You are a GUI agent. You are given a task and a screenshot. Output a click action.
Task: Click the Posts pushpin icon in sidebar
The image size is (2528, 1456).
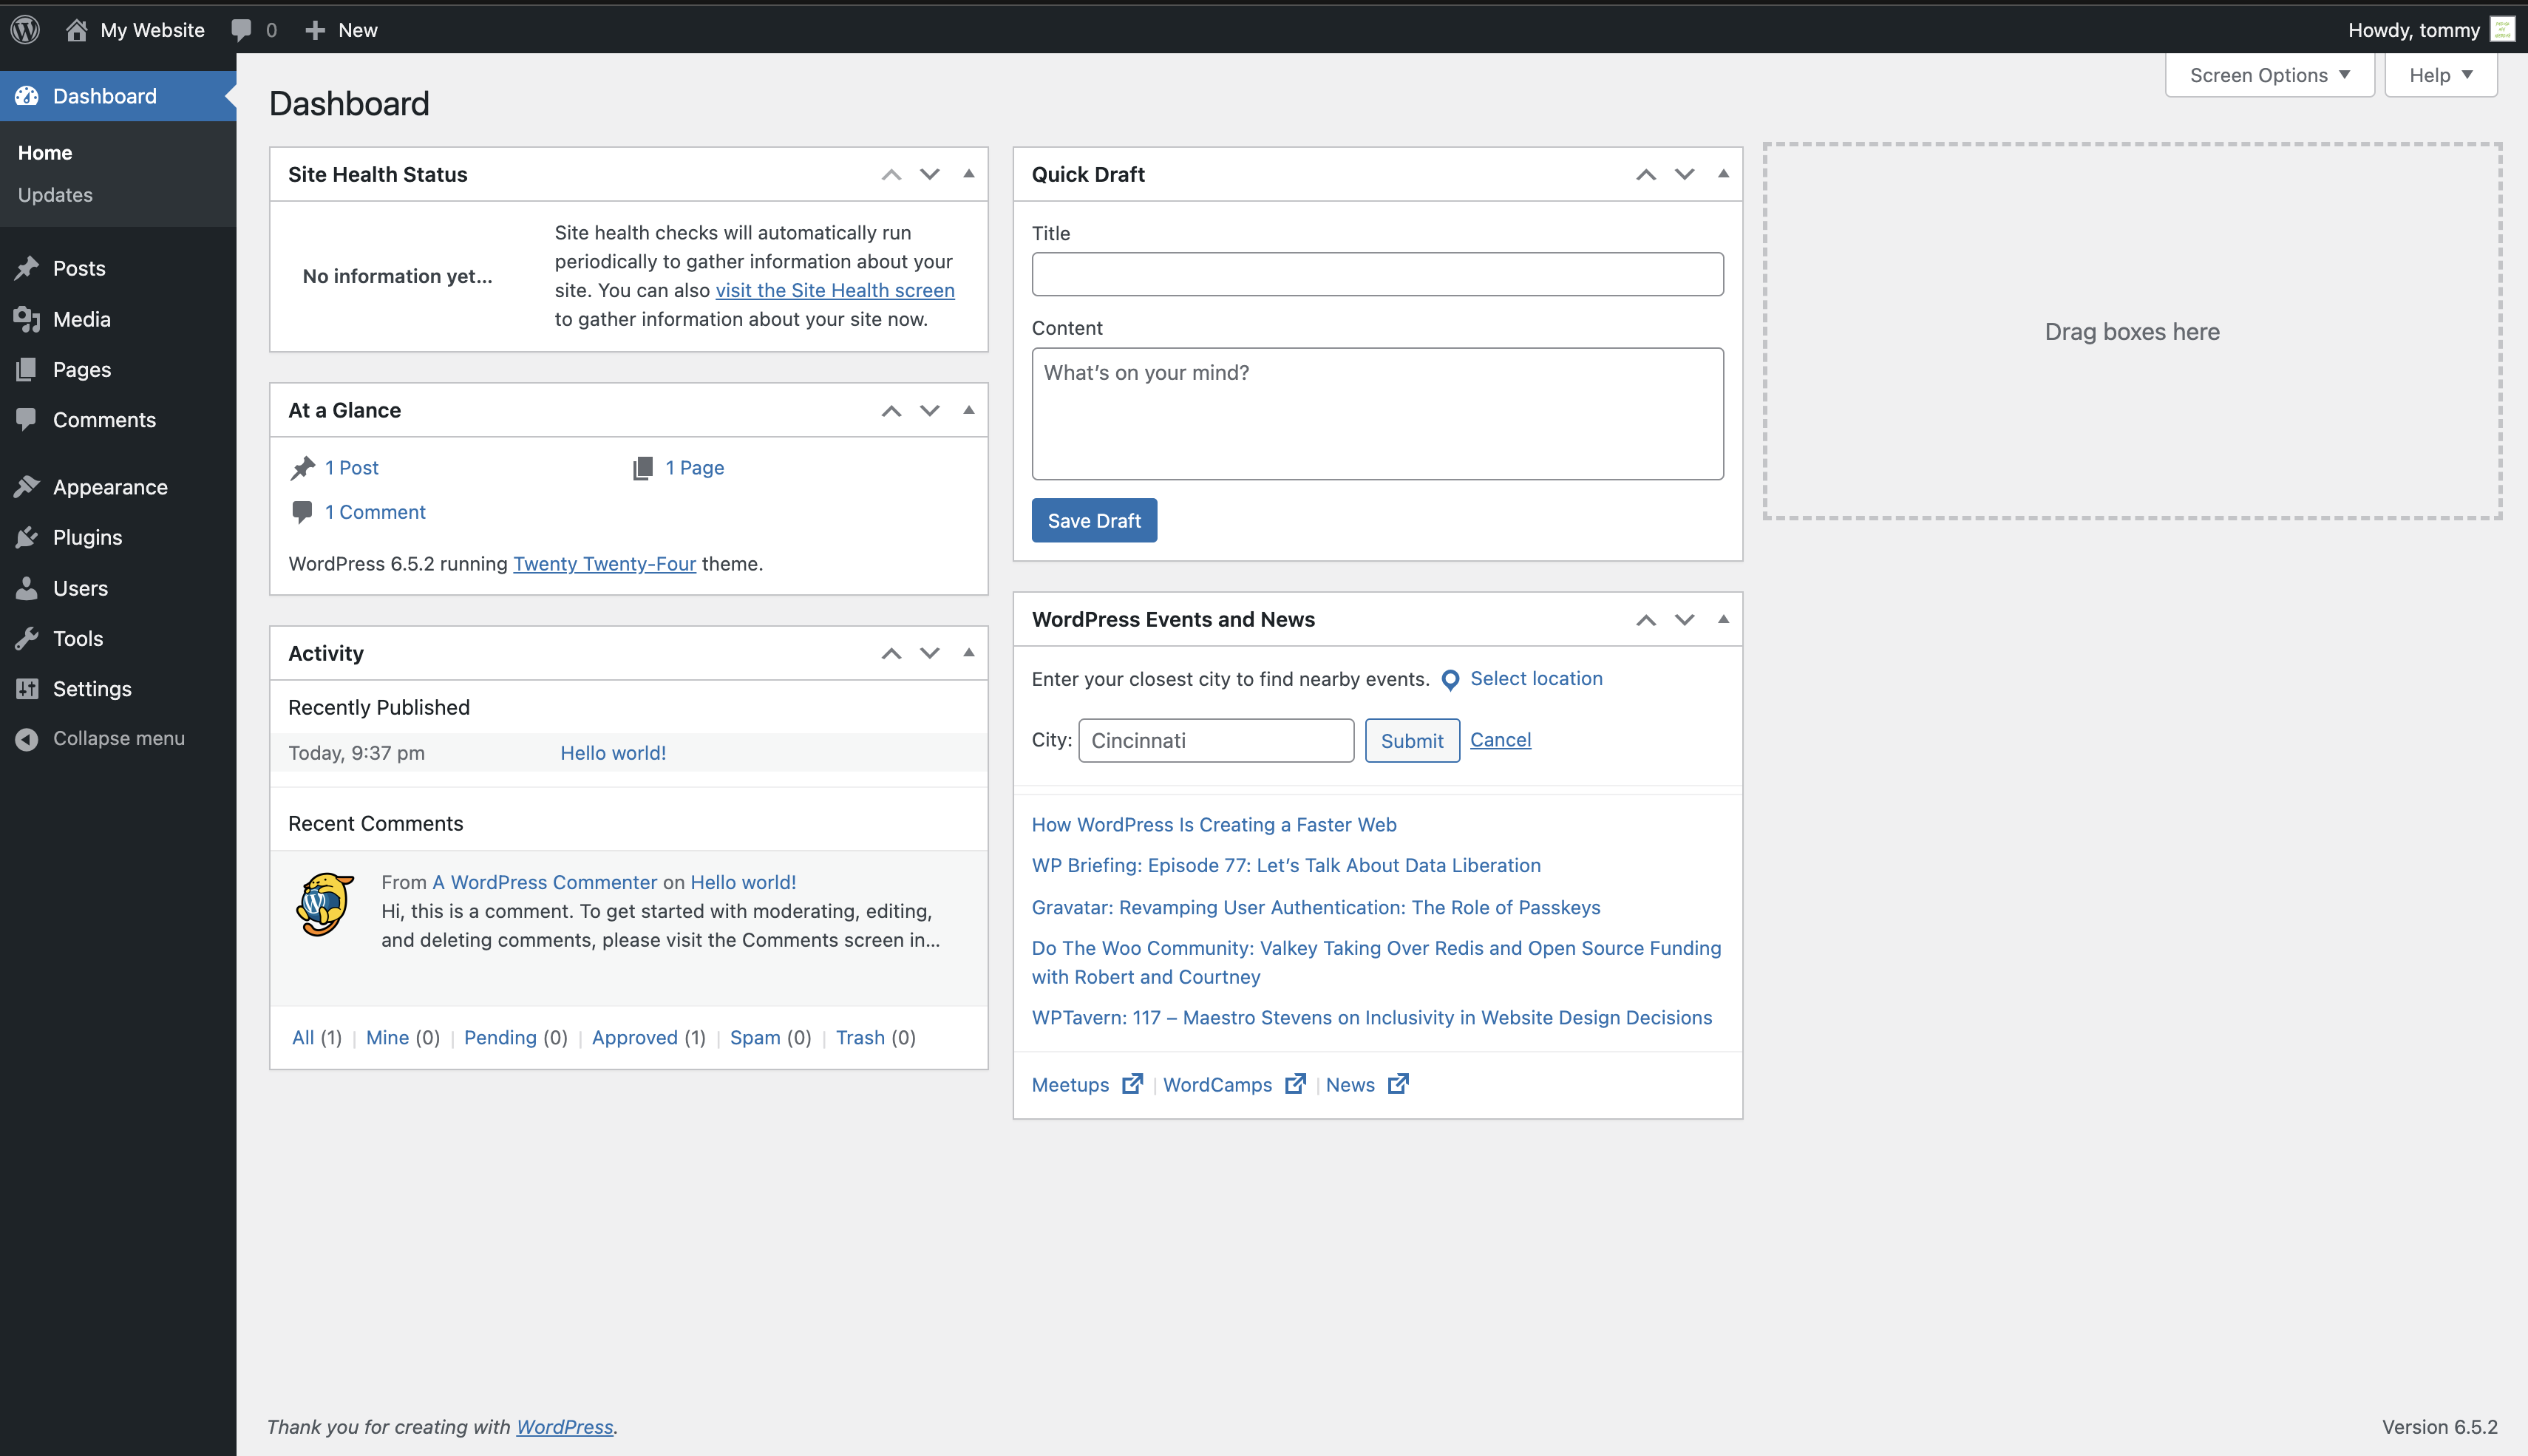(27, 268)
